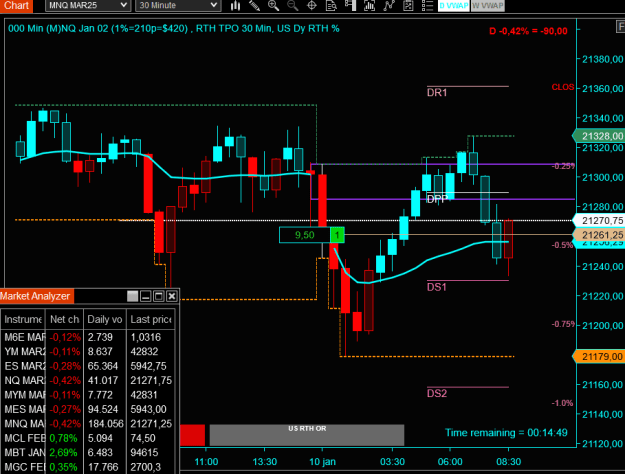625x474 pixels.
Task: Select the YM MAR instrument row
Action: pos(88,352)
